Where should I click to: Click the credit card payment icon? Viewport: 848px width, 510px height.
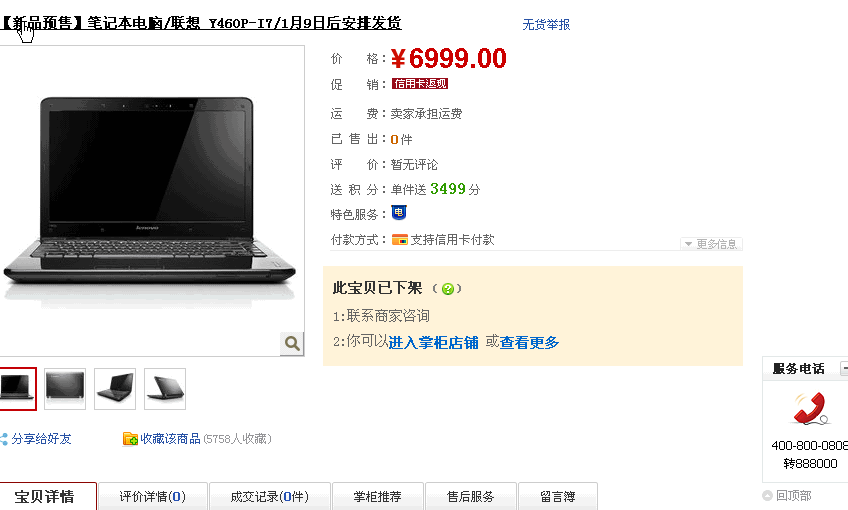[400, 240]
